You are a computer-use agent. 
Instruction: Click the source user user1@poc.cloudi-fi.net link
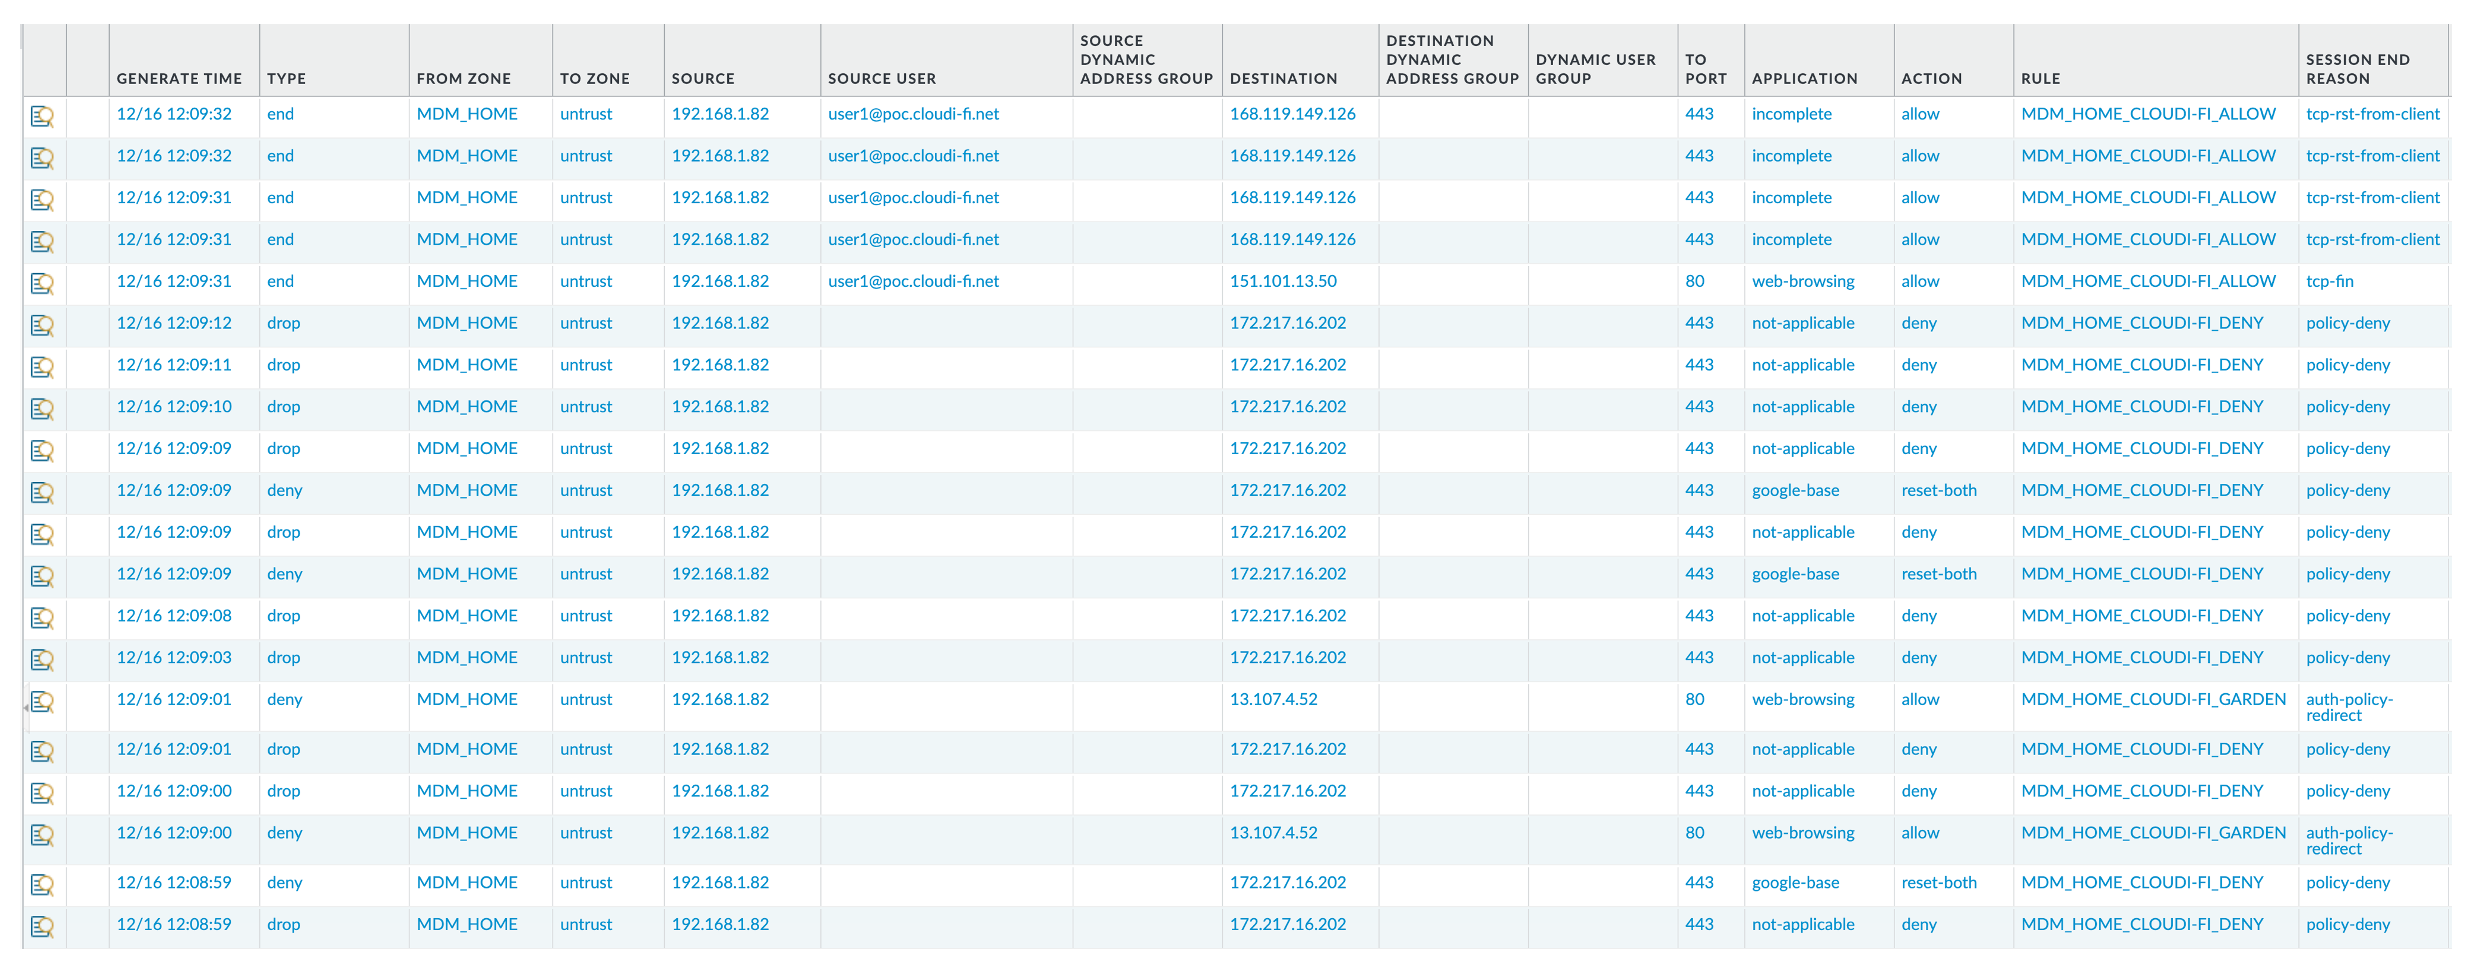click(913, 114)
